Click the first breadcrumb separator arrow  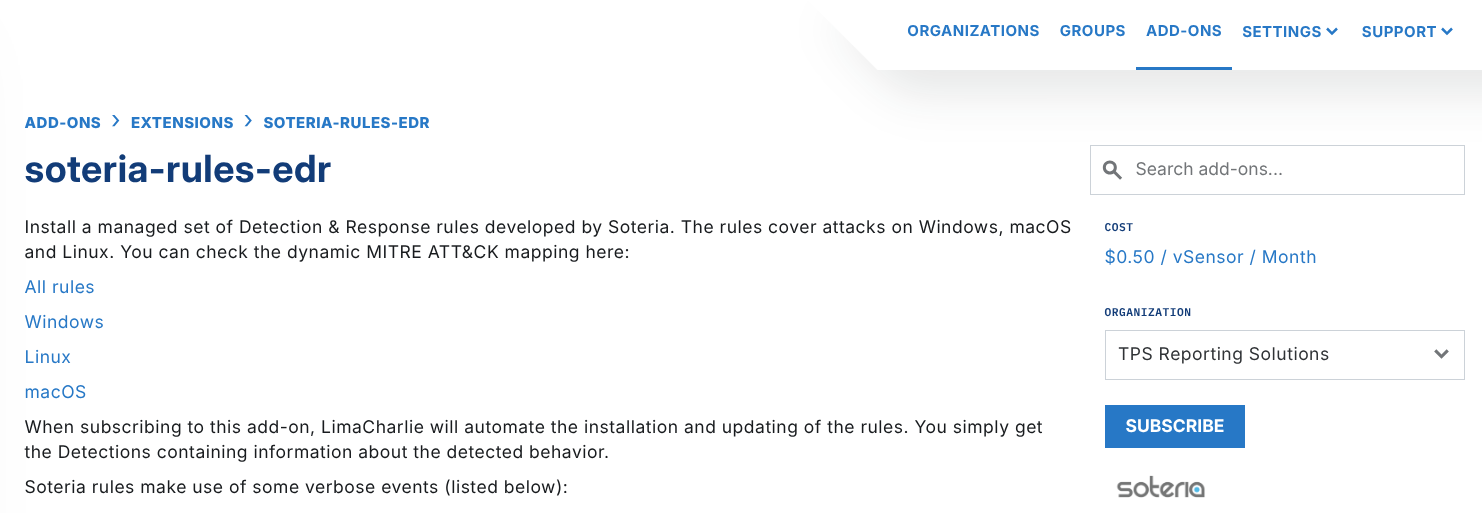116,122
